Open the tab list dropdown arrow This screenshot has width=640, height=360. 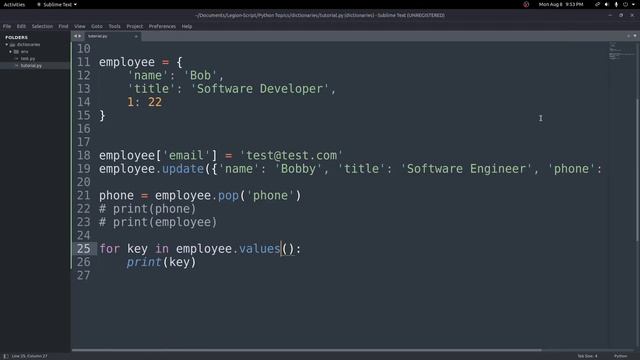[635, 36]
